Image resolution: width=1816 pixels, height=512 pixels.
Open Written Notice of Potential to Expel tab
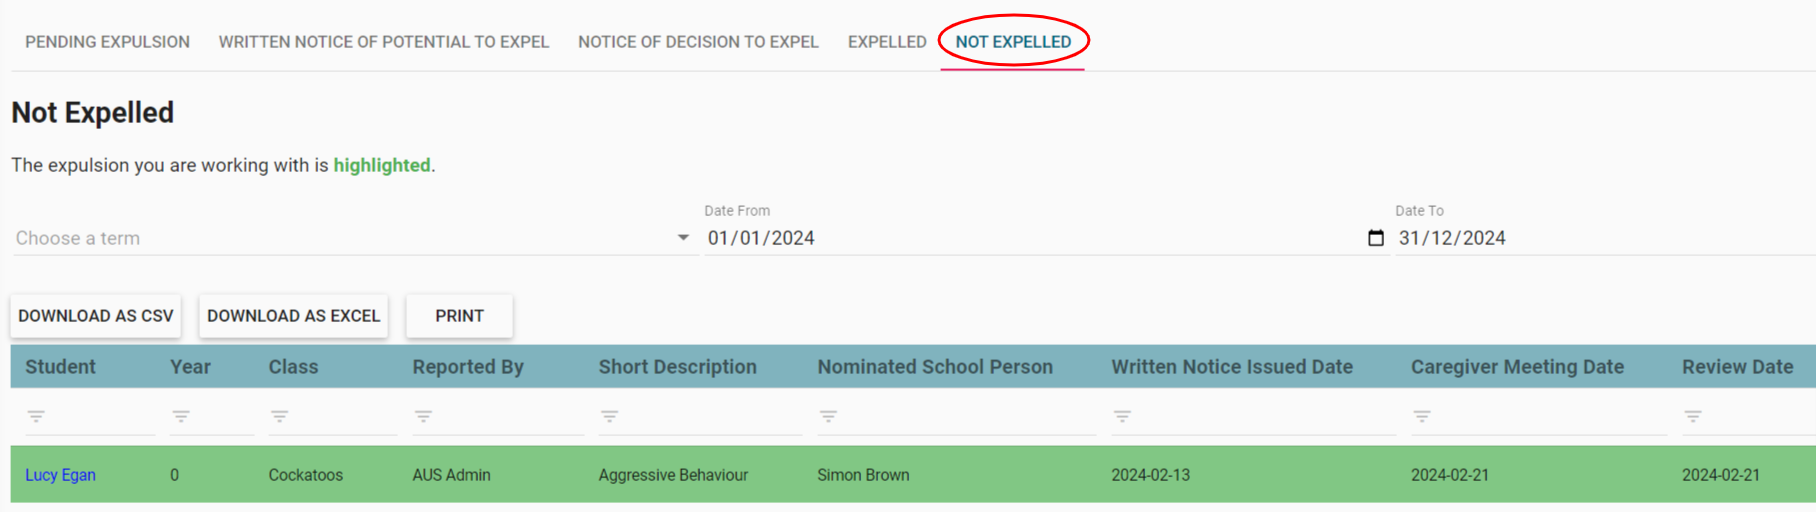pos(384,42)
